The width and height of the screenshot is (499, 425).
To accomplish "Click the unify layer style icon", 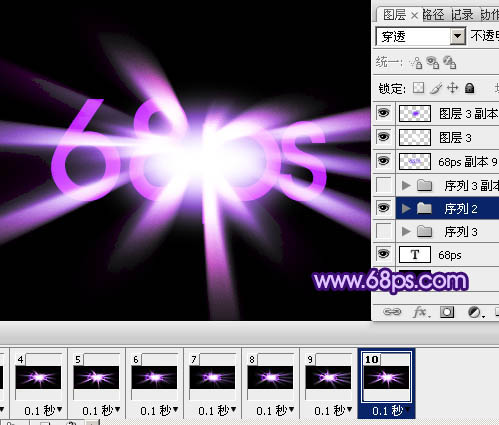I will click(x=449, y=62).
